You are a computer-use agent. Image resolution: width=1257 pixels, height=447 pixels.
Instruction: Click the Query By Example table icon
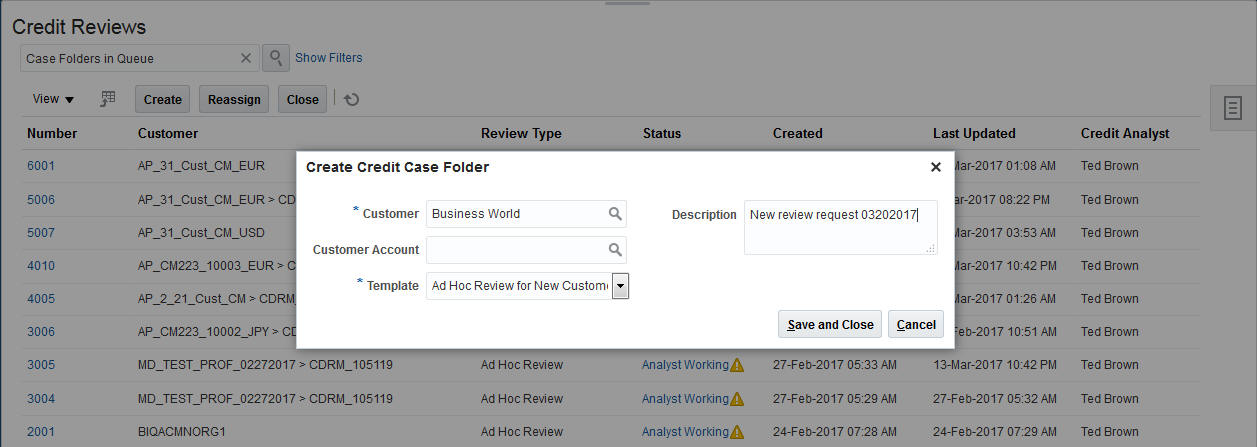click(x=109, y=98)
